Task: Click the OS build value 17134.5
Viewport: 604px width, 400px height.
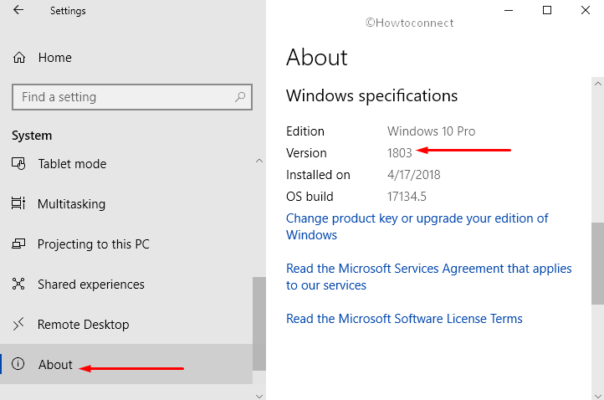Action: (407, 197)
